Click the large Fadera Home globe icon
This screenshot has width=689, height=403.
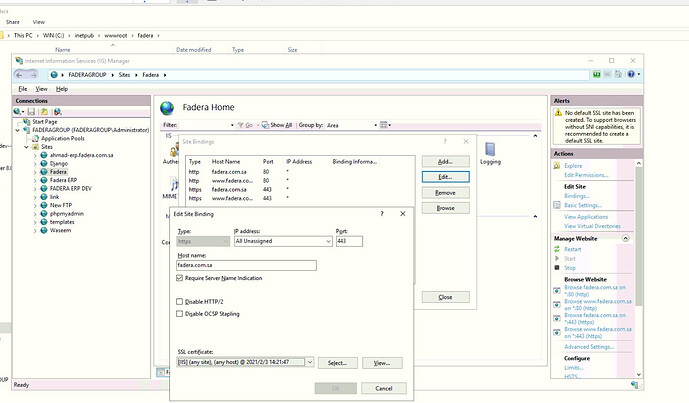click(167, 108)
